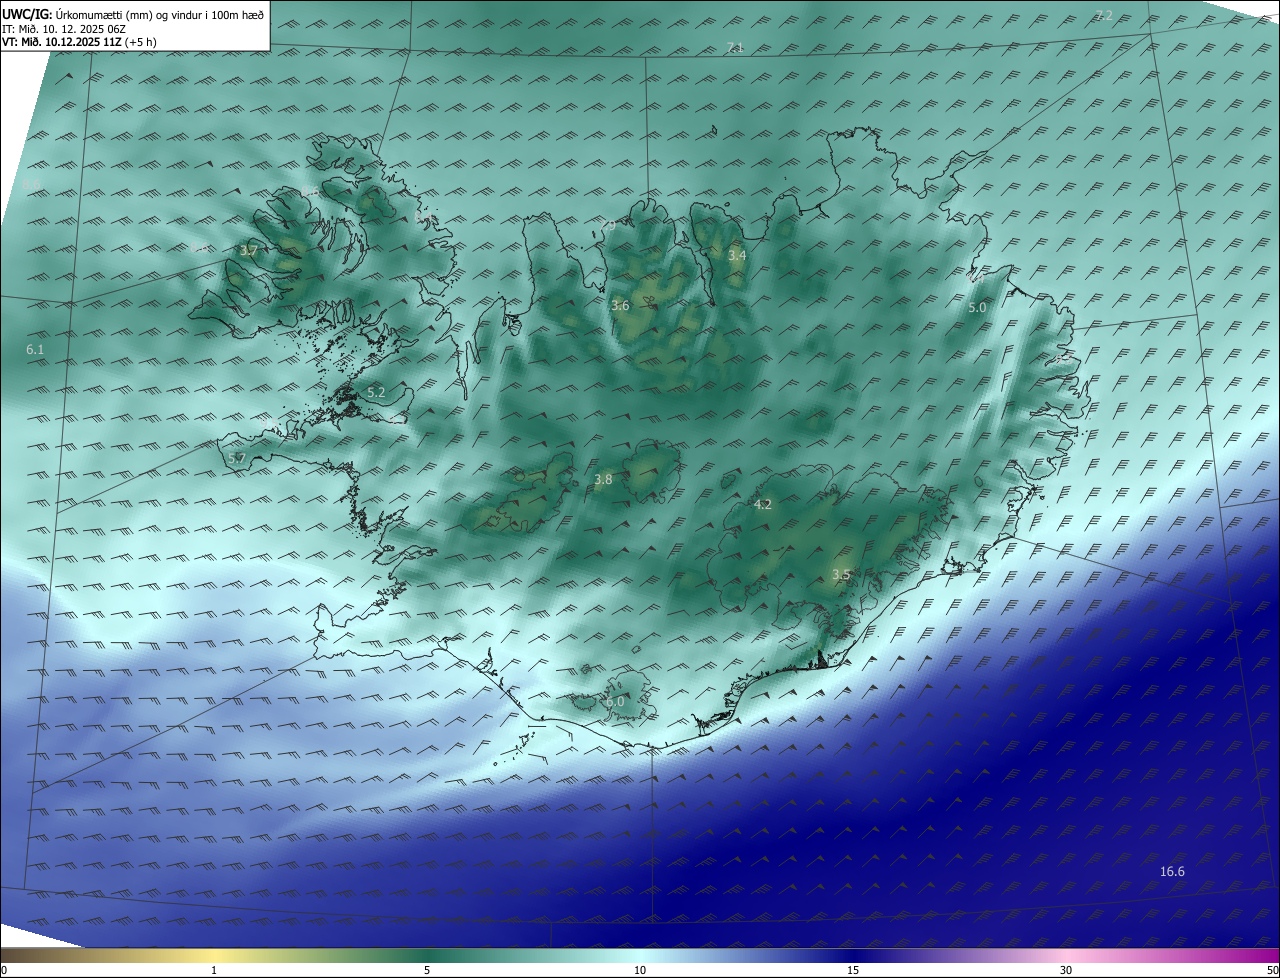Screen dimensions: 1280x978
Task: Click the VT valid time line 11Z (+5 h)
Action: [x=79, y=42]
